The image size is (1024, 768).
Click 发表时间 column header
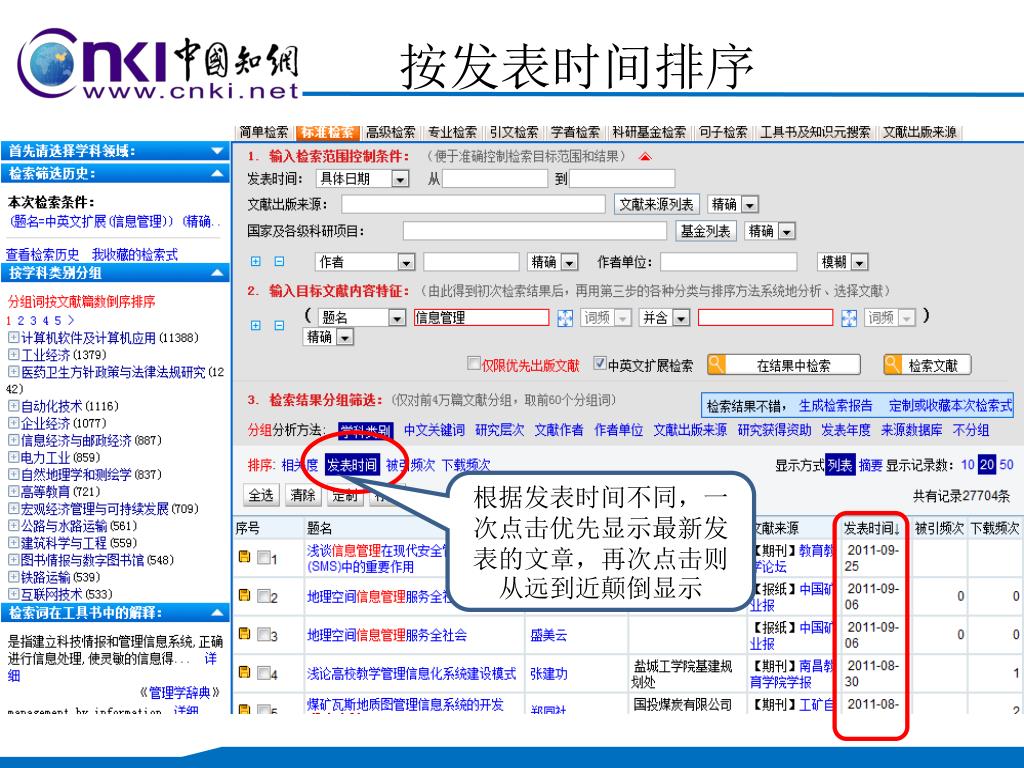(x=871, y=528)
